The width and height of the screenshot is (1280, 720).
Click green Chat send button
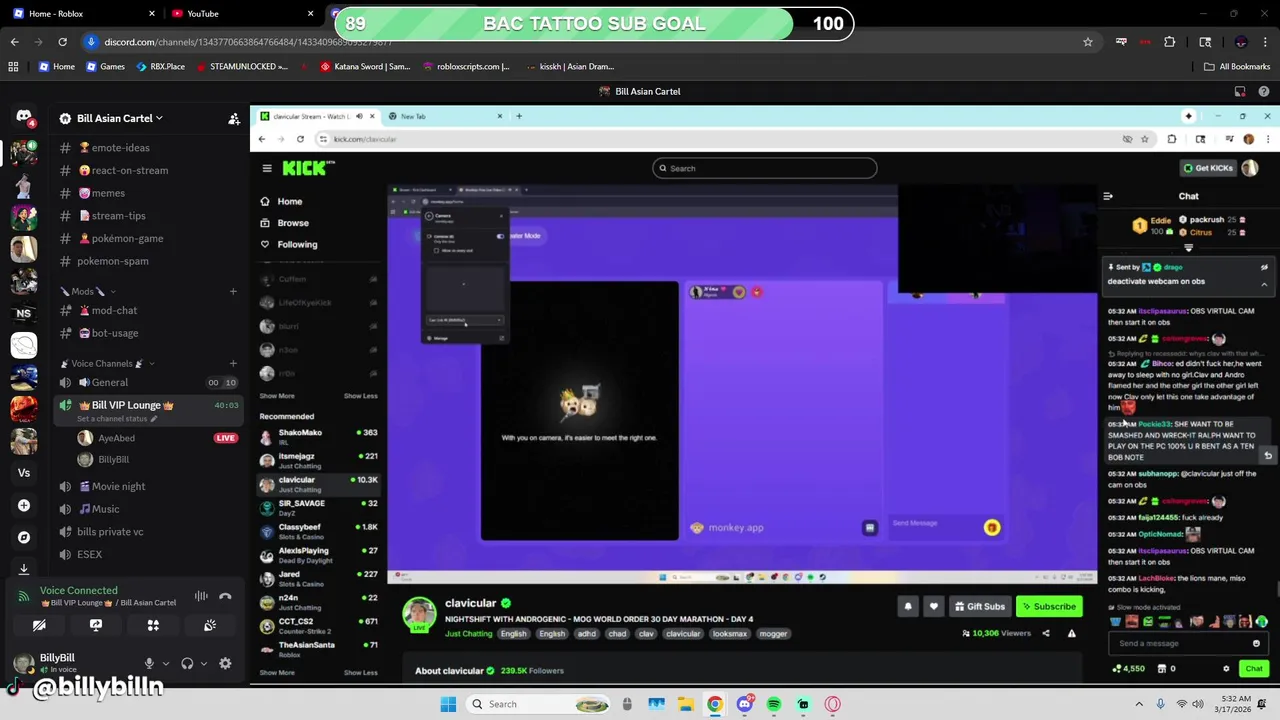point(1254,669)
